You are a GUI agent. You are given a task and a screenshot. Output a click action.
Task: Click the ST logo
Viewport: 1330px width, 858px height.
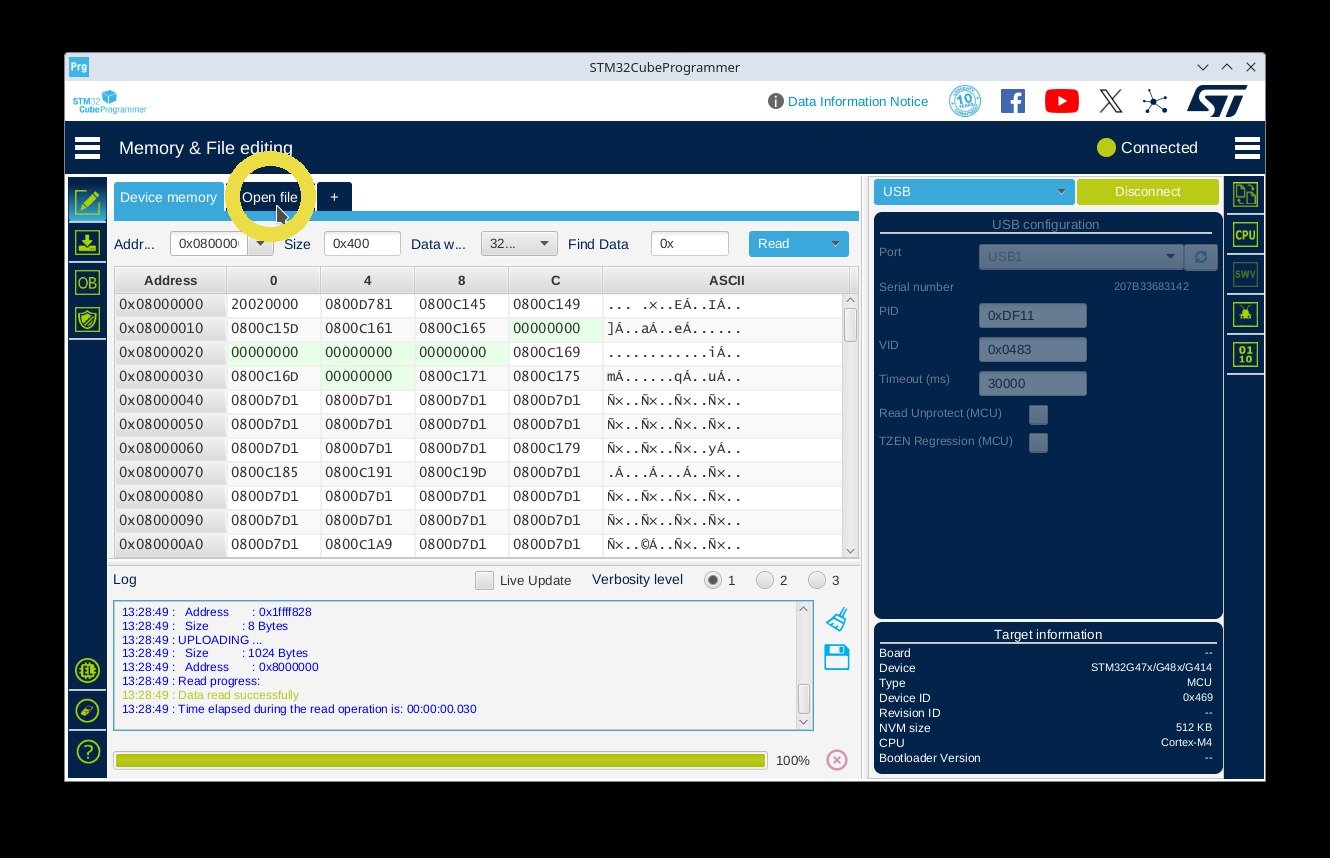click(x=1217, y=101)
